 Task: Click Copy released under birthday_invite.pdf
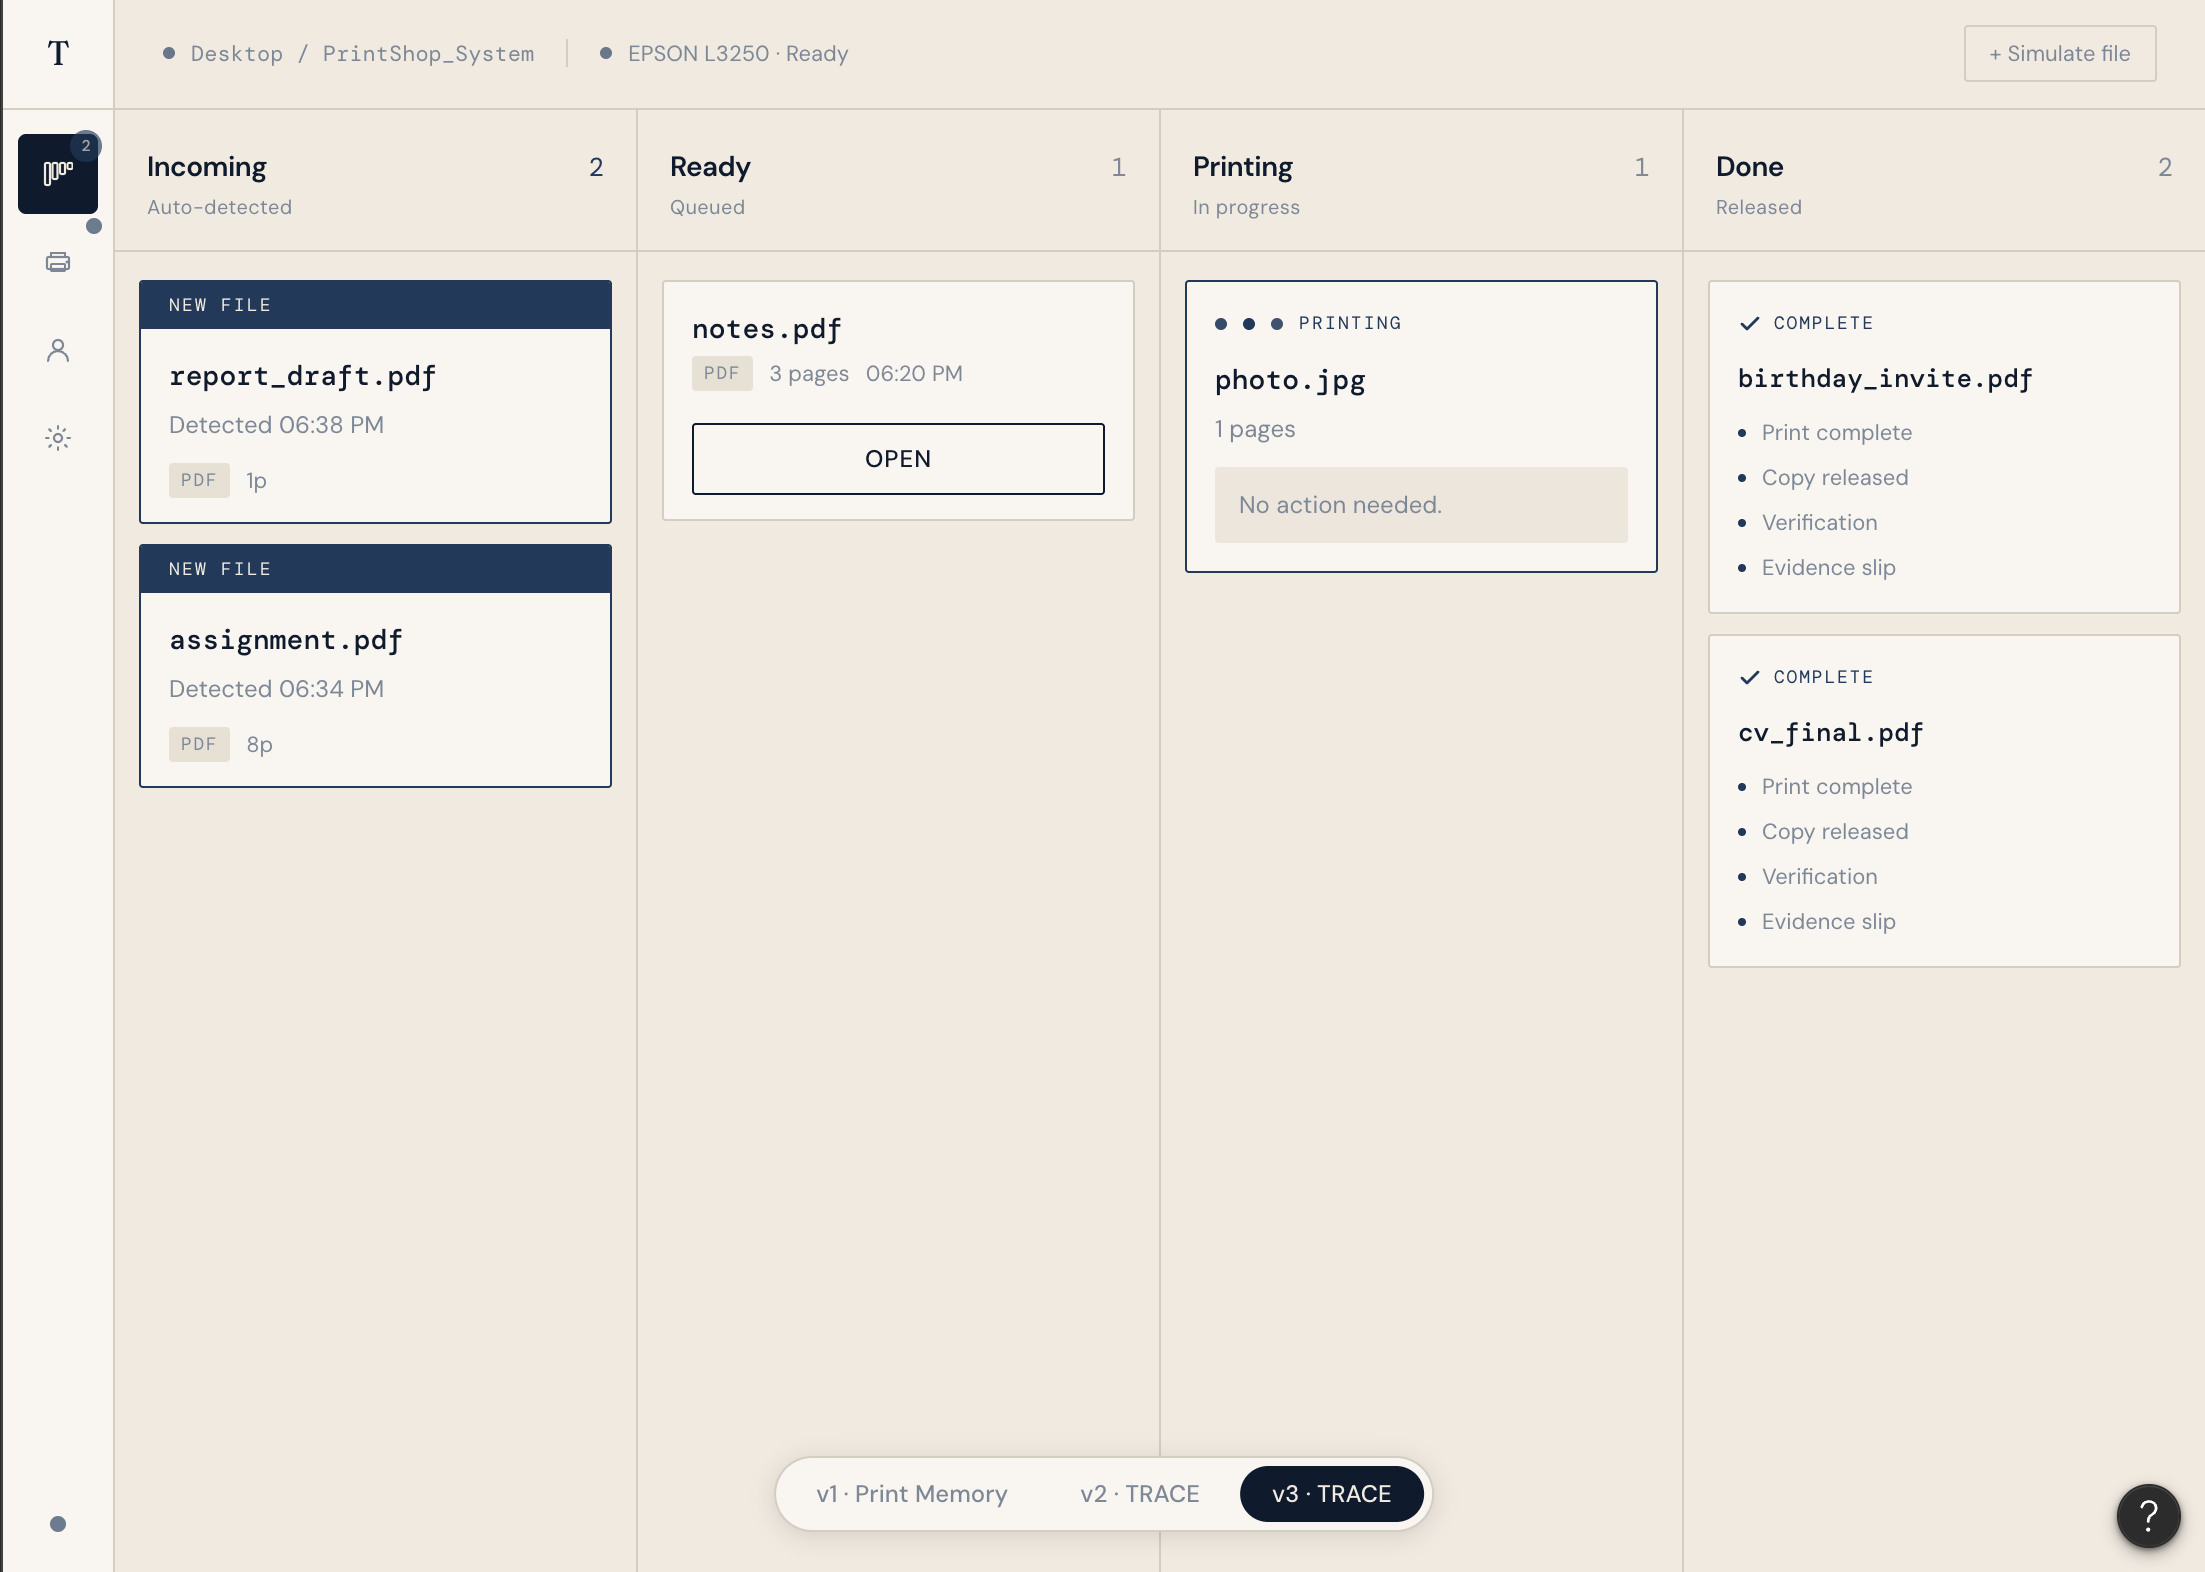[1834, 478]
